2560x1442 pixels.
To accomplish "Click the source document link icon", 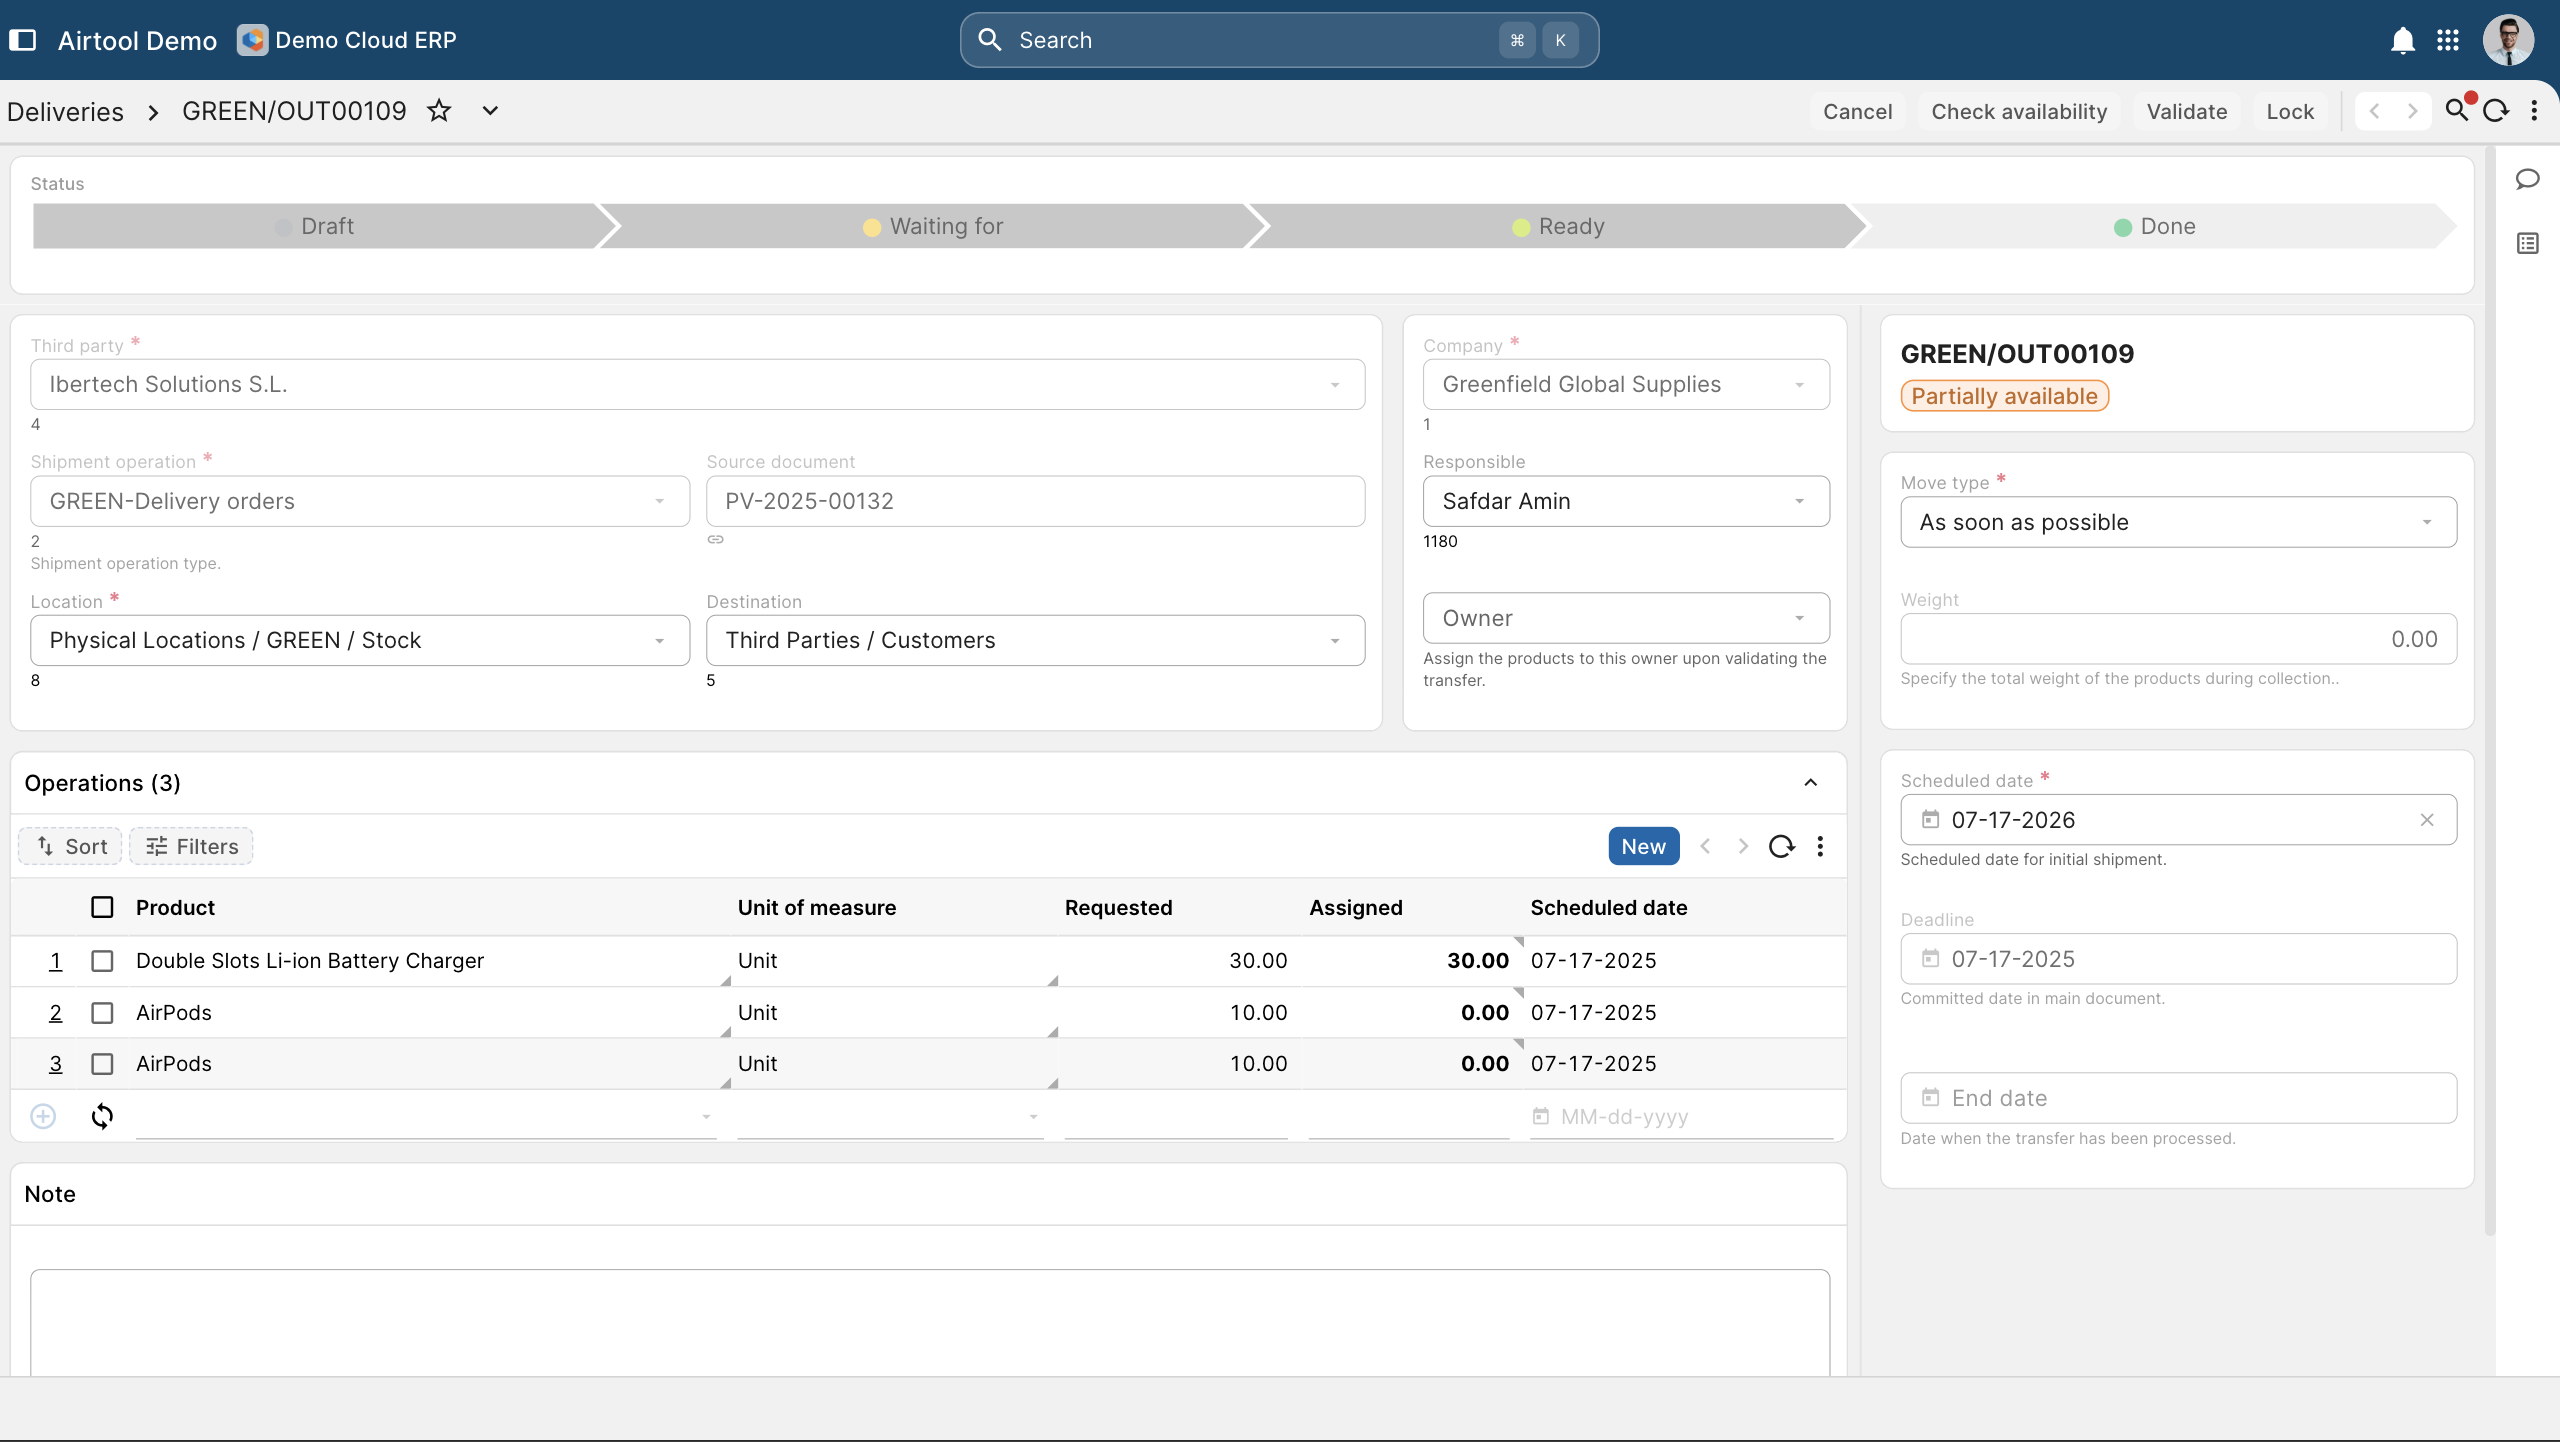I will point(716,539).
